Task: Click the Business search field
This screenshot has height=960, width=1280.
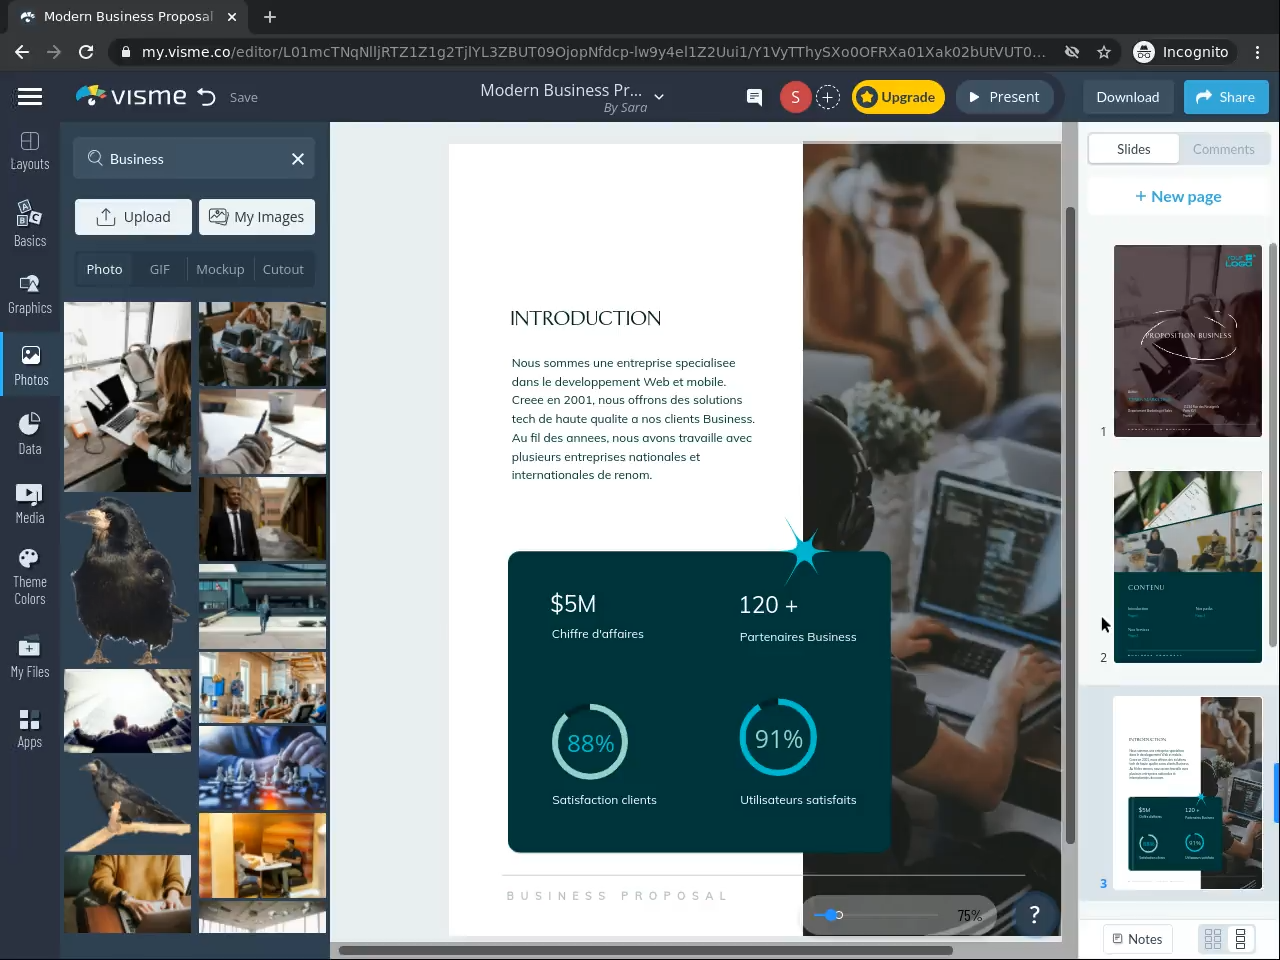Action: (194, 159)
